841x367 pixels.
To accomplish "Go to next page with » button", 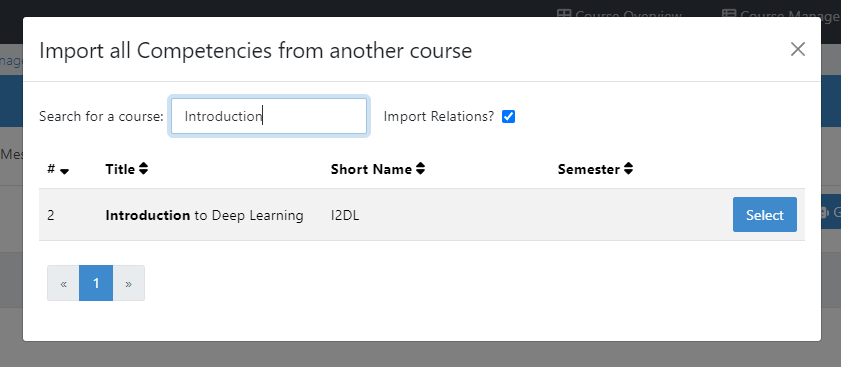I will pos(129,283).
